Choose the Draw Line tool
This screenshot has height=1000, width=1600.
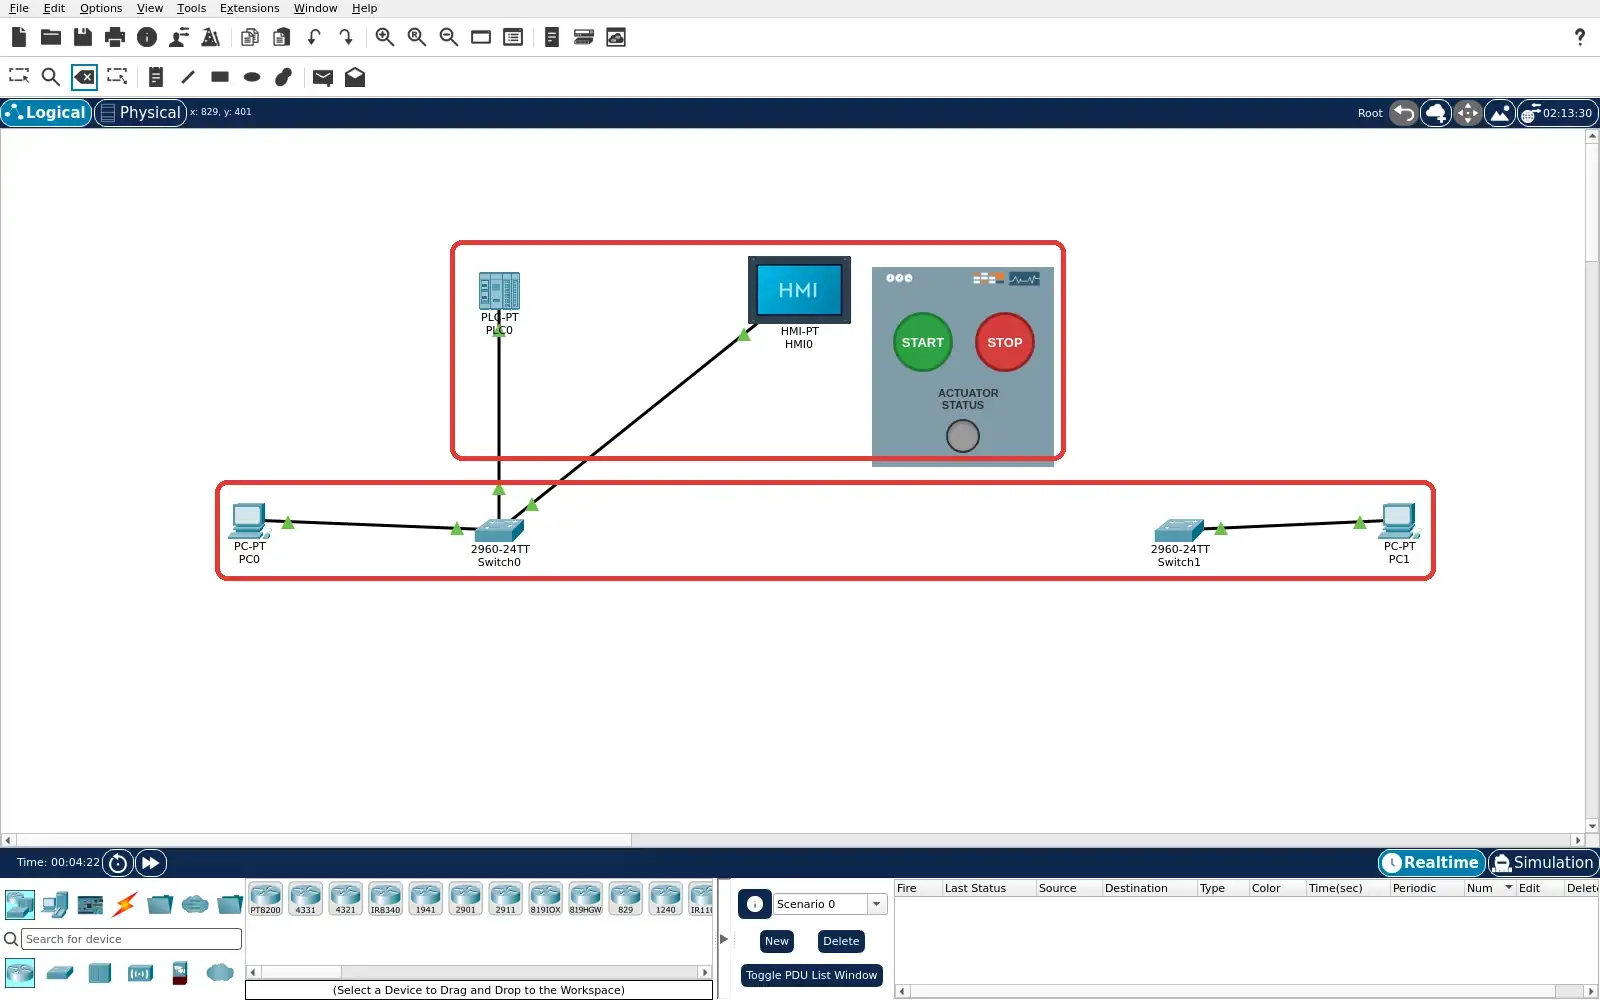(188, 76)
